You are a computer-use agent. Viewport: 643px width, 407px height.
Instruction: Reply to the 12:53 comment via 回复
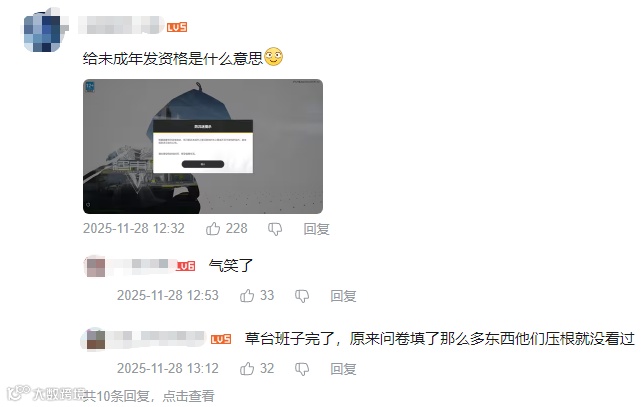pyautogui.click(x=343, y=296)
